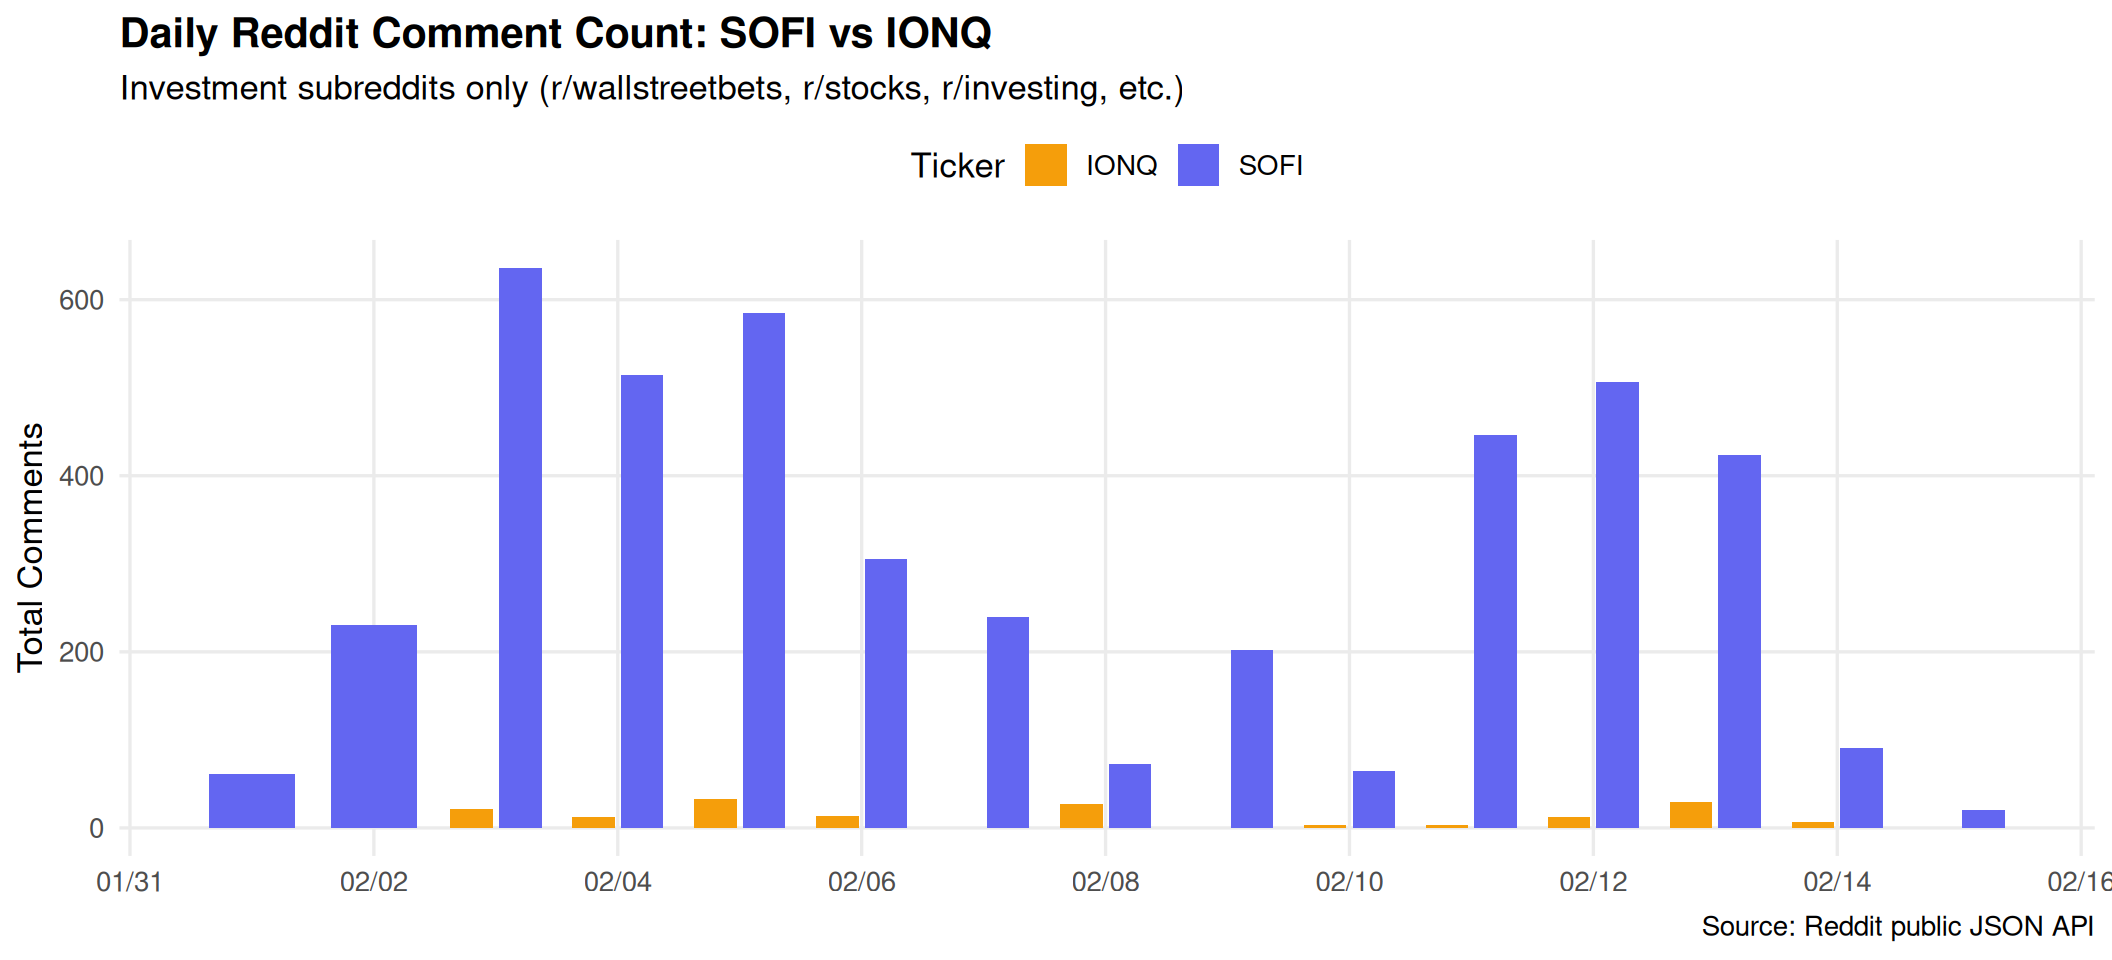
Task: Click the orange IONQ legend swatch
Action: click(1045, 165)
